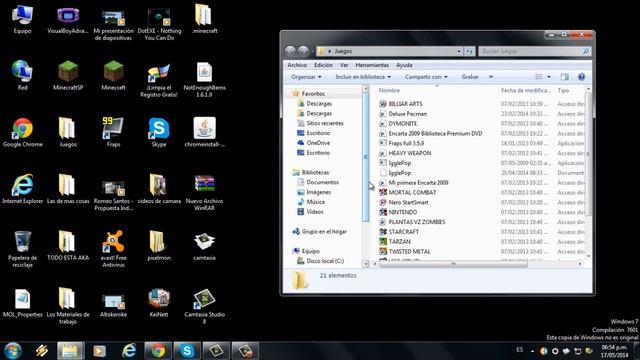Click the taskbar File Explorer button
The height and width of the screenshot is (360, 640).
pyautogui.click(x=71, y=351)
